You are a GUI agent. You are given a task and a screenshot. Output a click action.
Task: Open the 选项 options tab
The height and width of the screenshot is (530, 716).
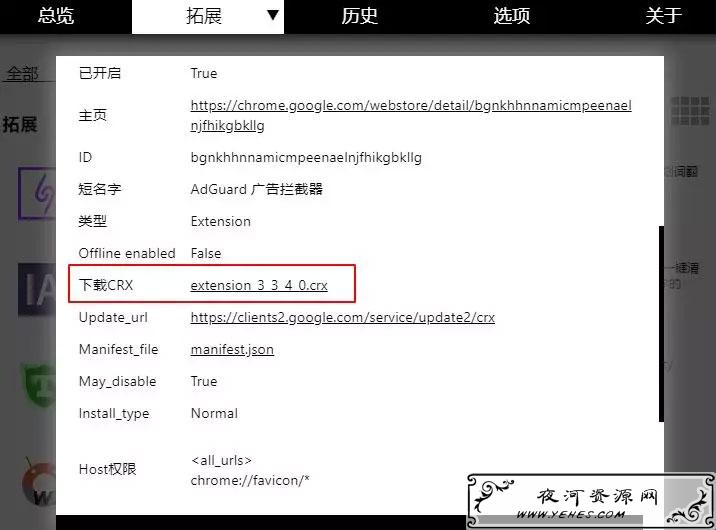coord(512,16)
